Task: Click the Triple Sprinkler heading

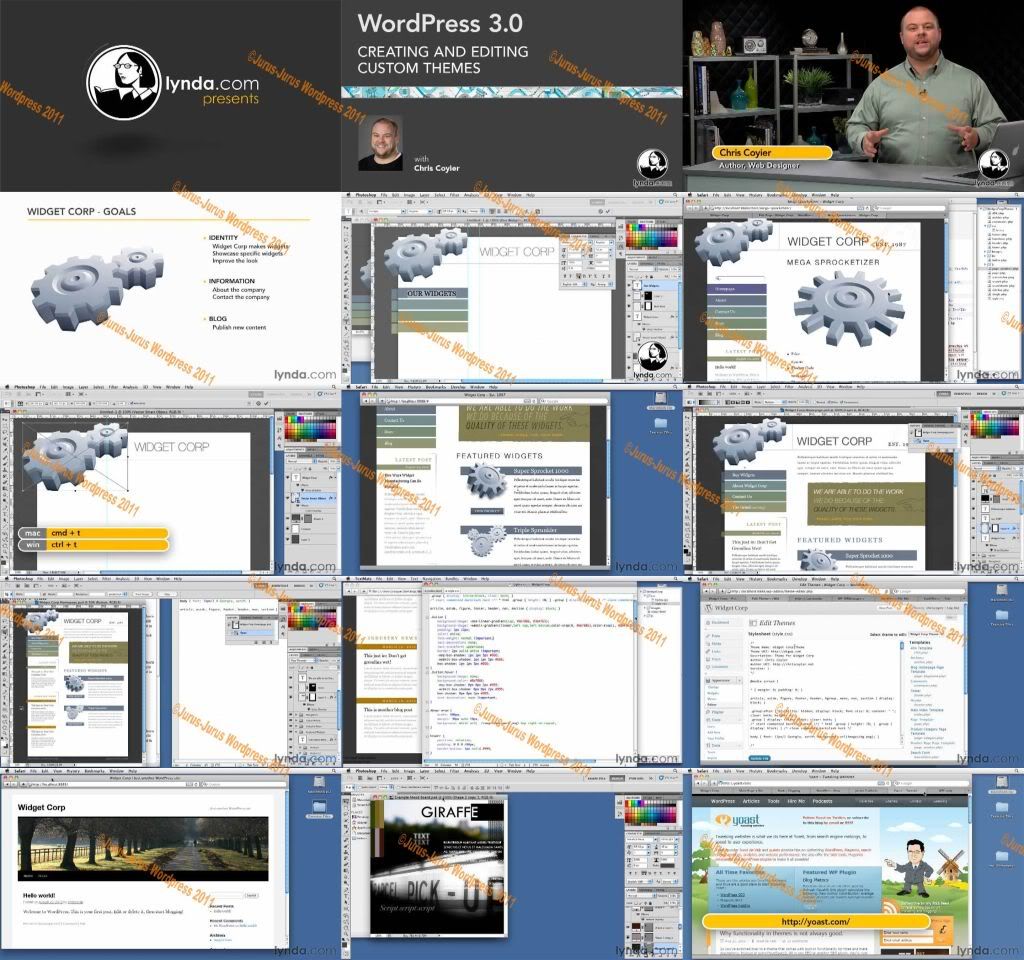Action: click(x=535, y=530)
